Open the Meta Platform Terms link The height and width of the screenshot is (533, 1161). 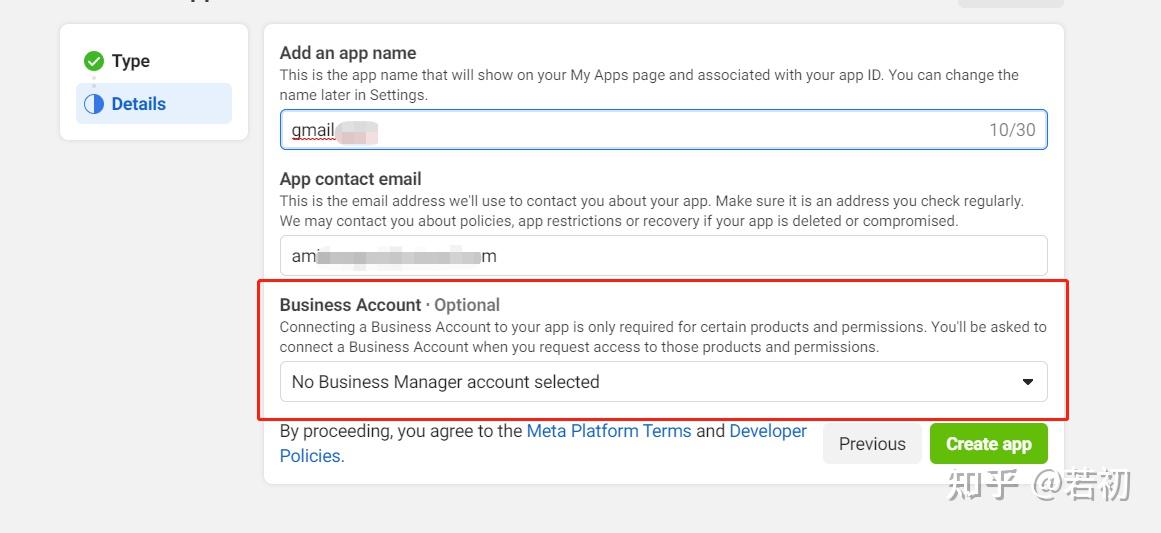point(608,431)
